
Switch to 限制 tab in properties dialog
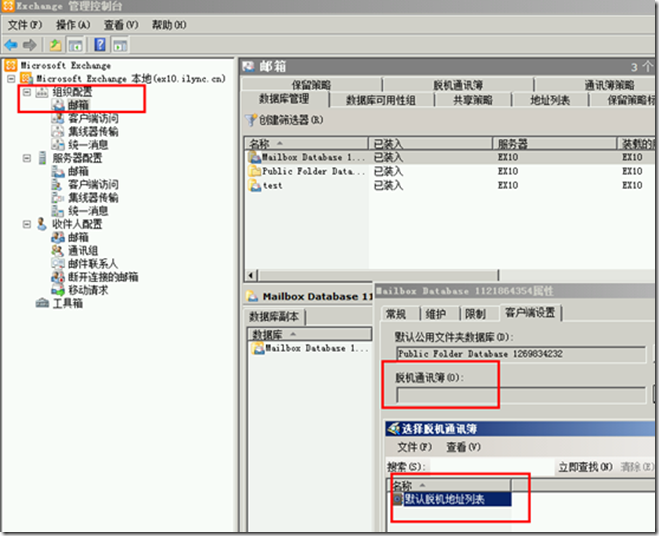[x=475, y=314]
